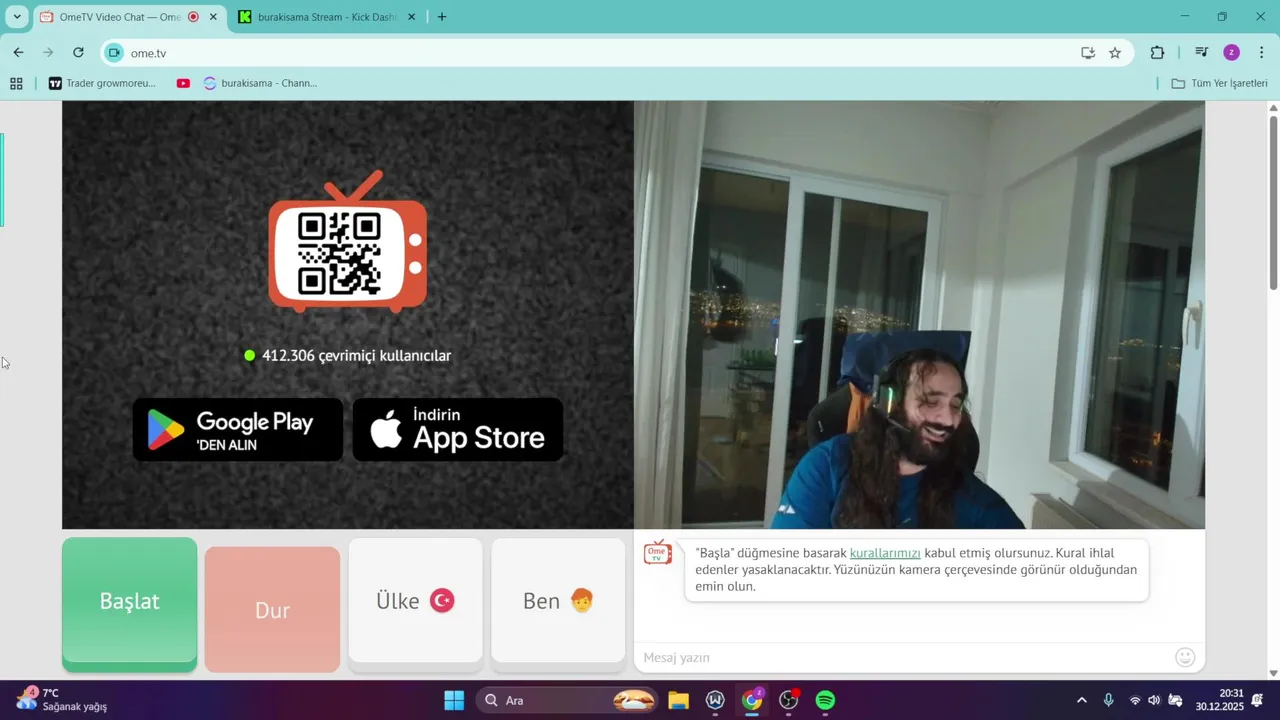
Task: Show hidden system tray icons
Action: [x=1081, y=700]
